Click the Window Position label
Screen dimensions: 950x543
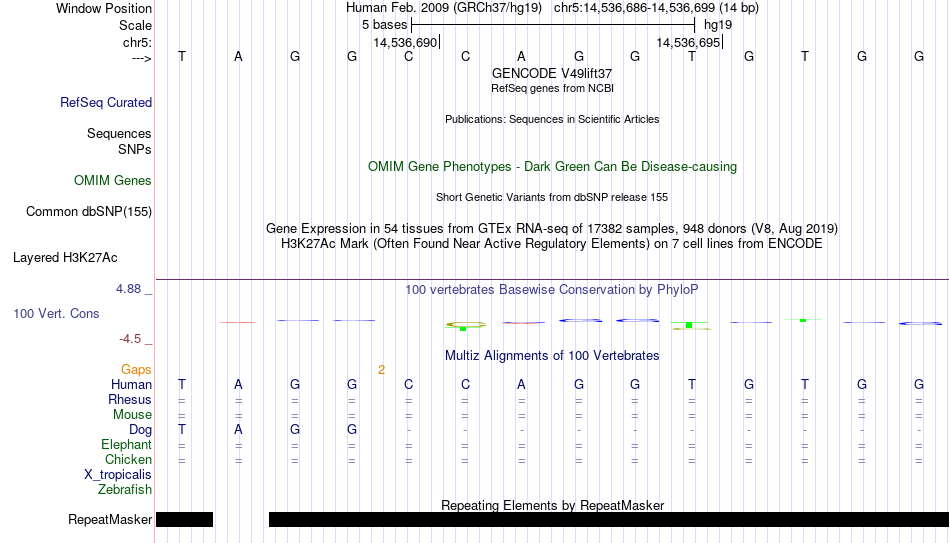[104, 8]
